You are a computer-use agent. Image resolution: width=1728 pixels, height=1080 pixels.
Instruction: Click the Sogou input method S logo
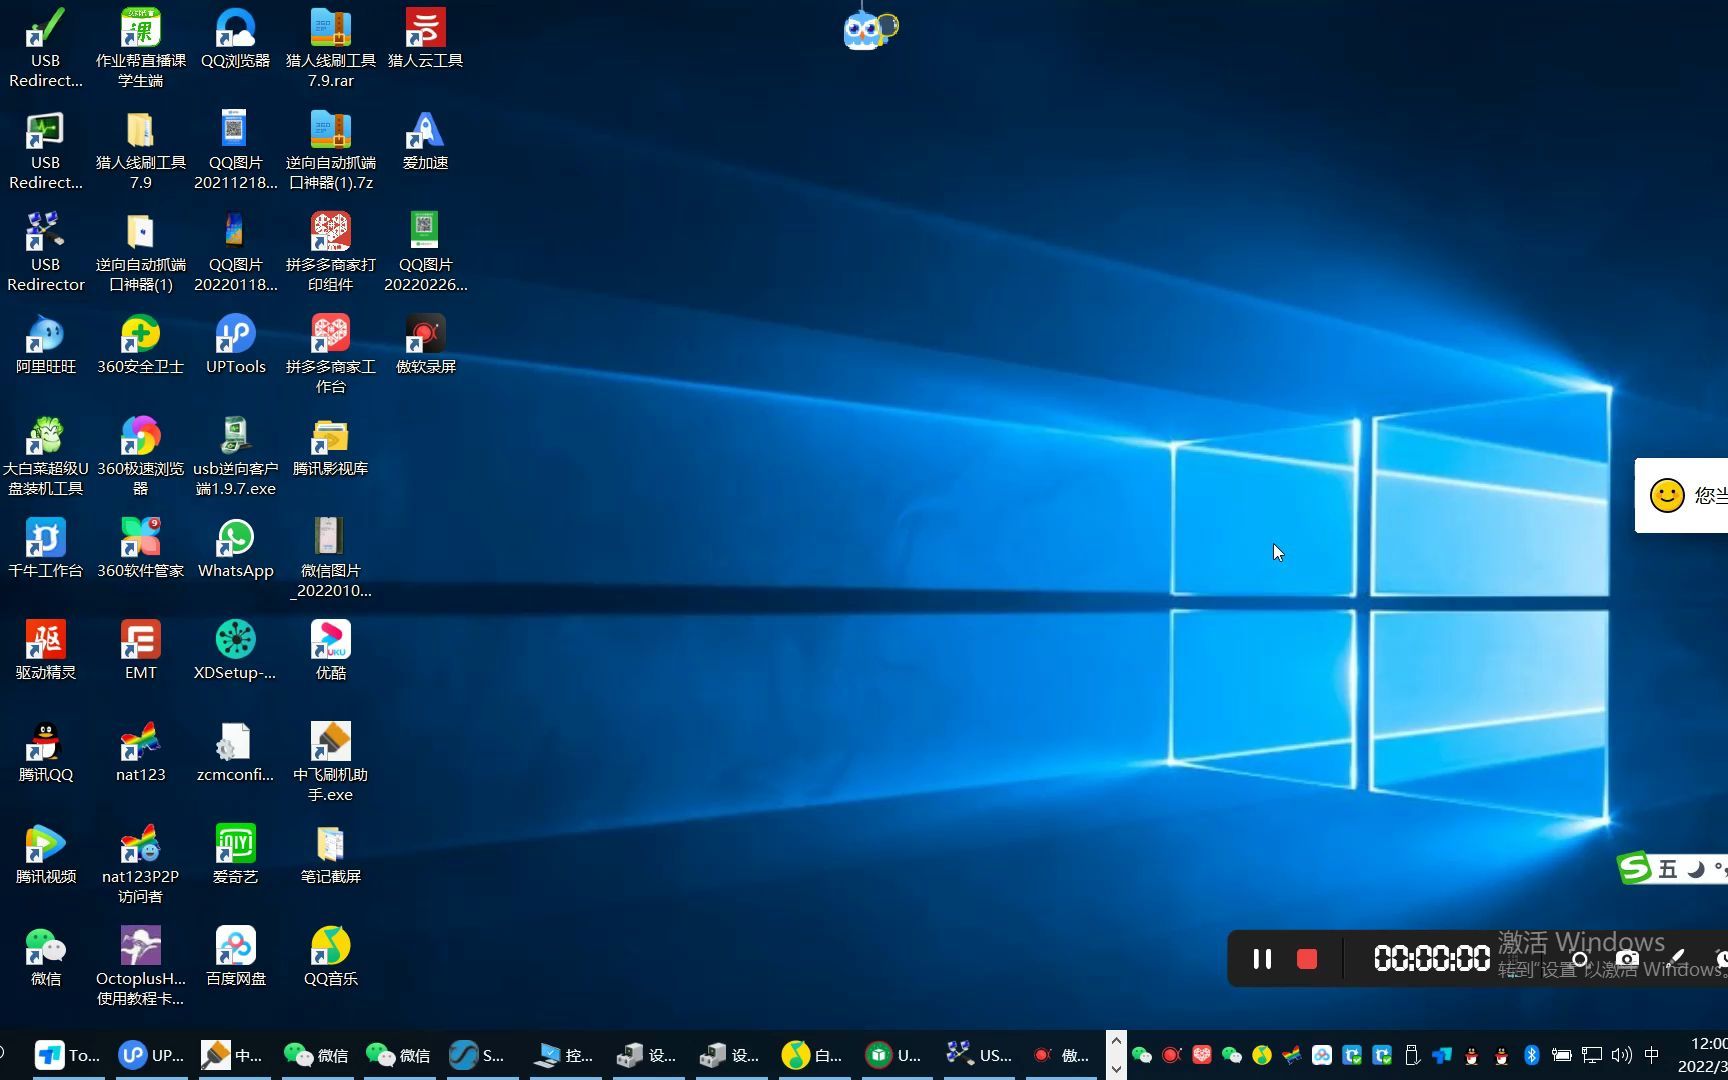pyautogui.click(x=1634, y=867)
